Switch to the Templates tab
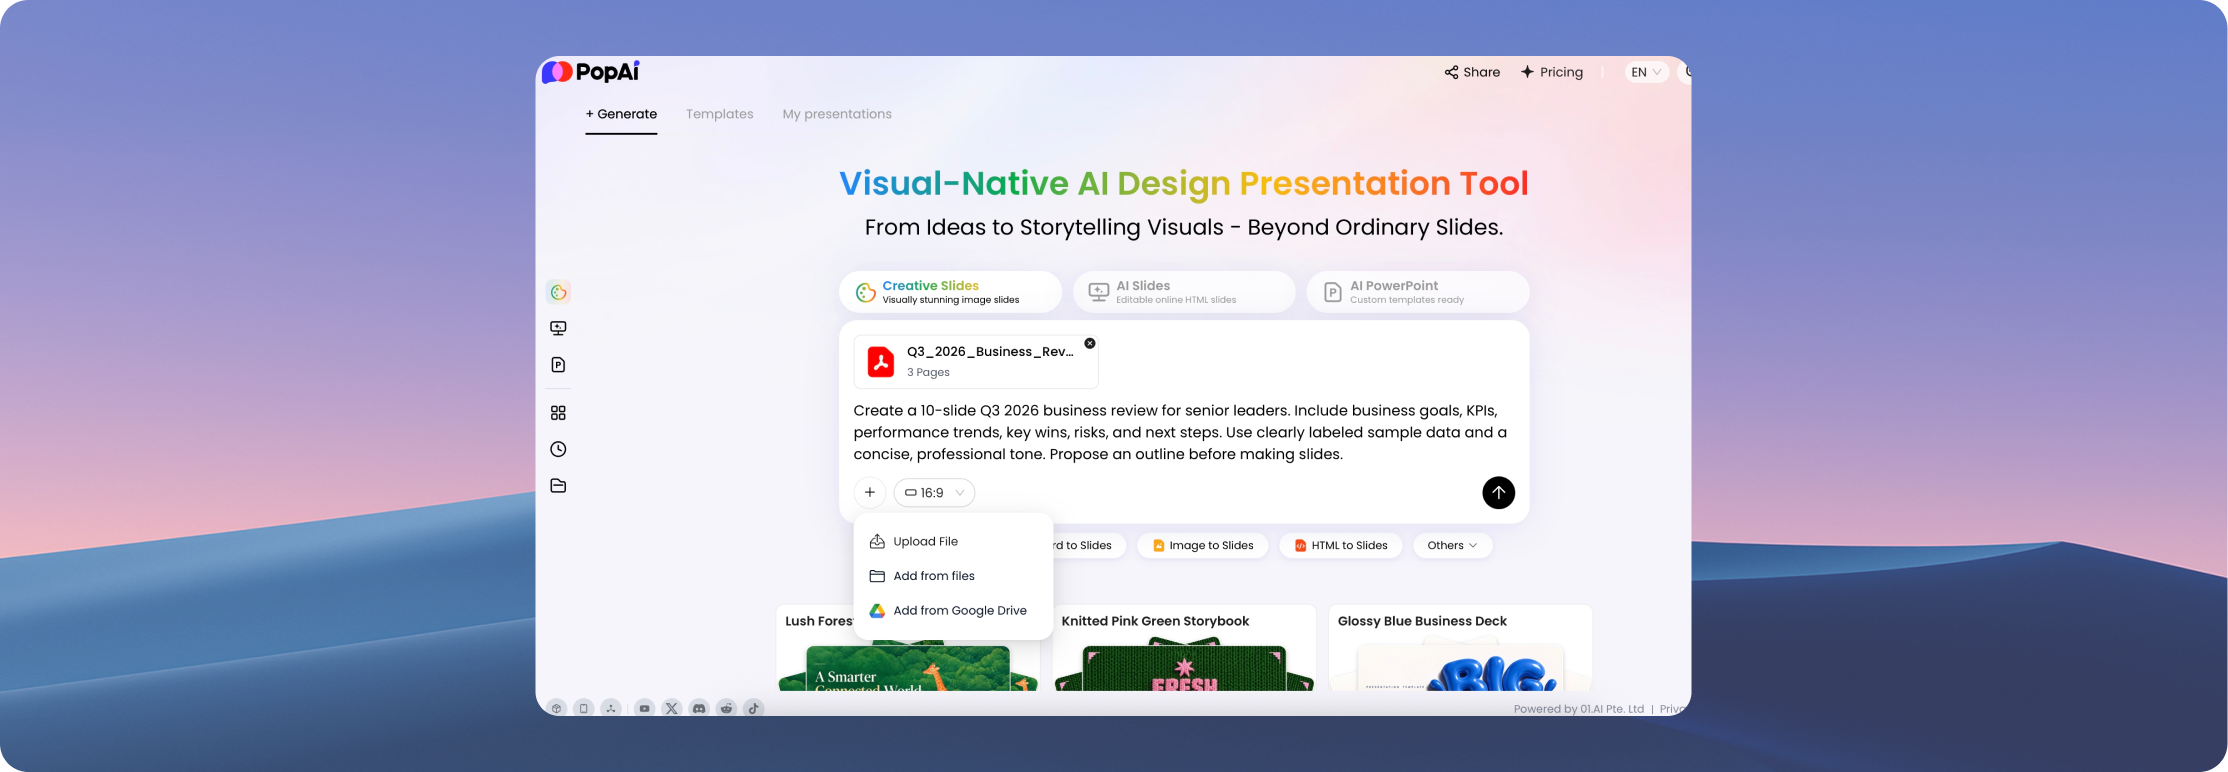Screen dimensions: 2228x772 pos(720,114)
